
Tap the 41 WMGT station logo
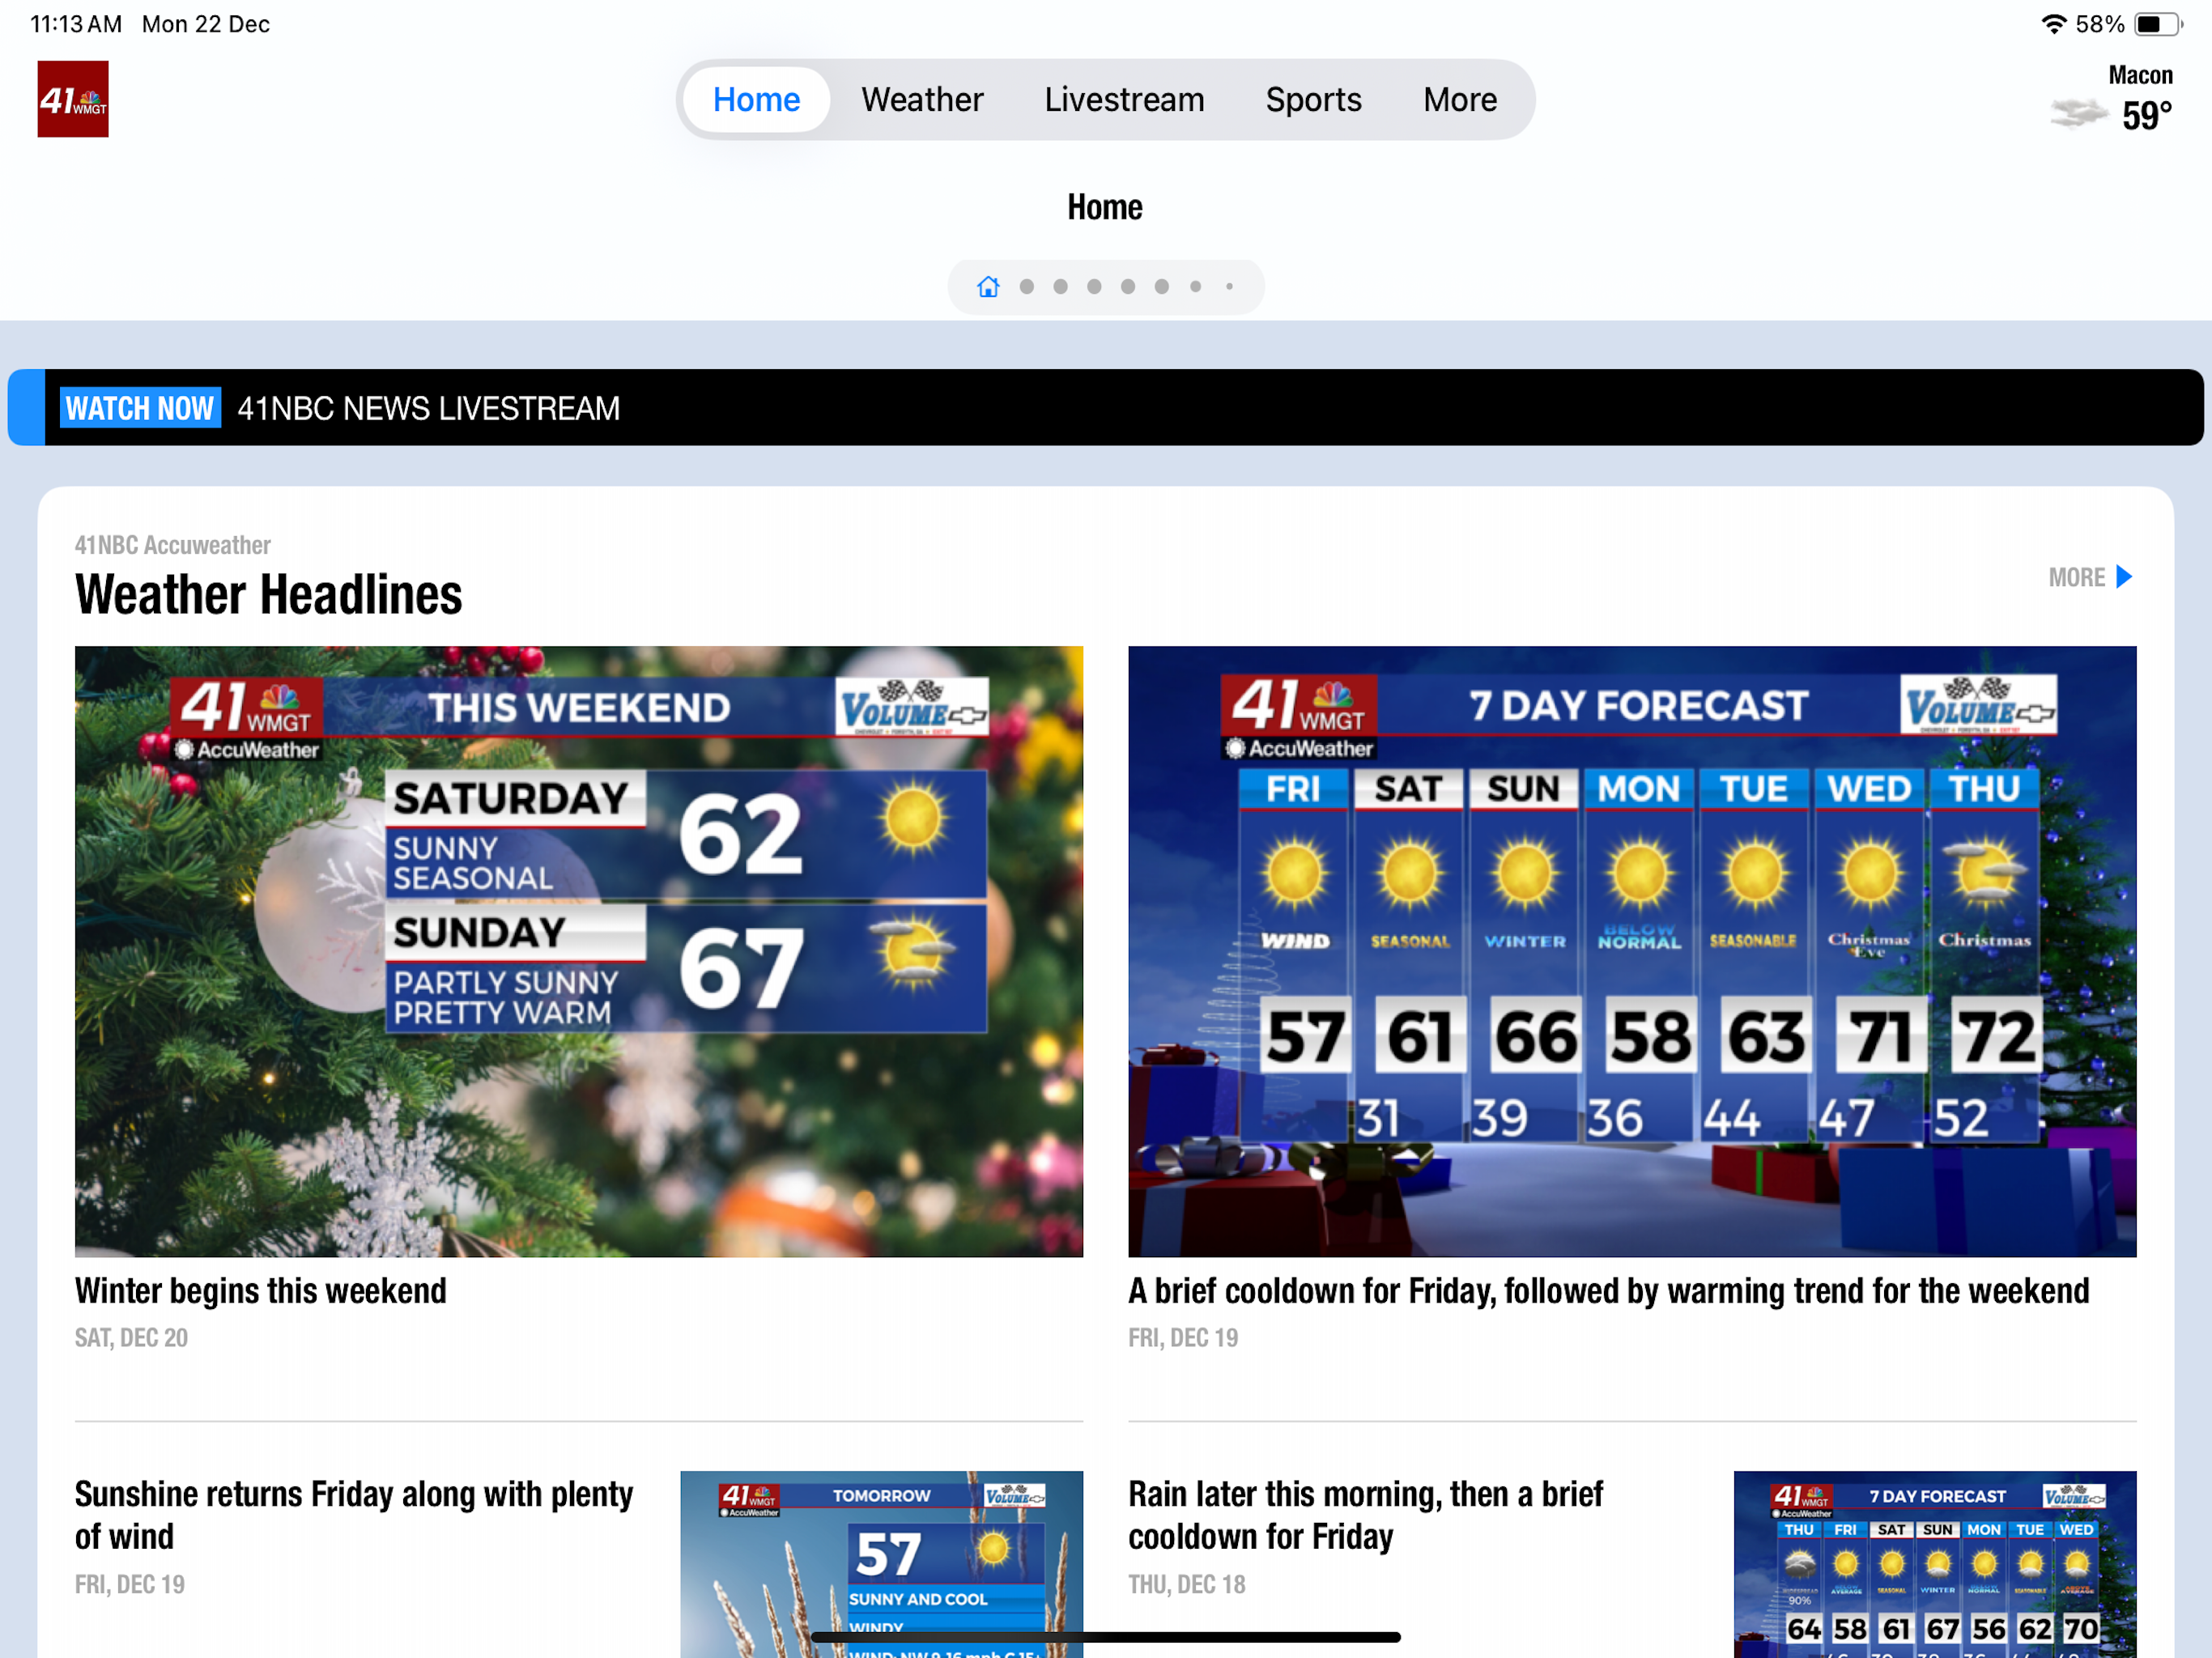(x=73, y=99)
